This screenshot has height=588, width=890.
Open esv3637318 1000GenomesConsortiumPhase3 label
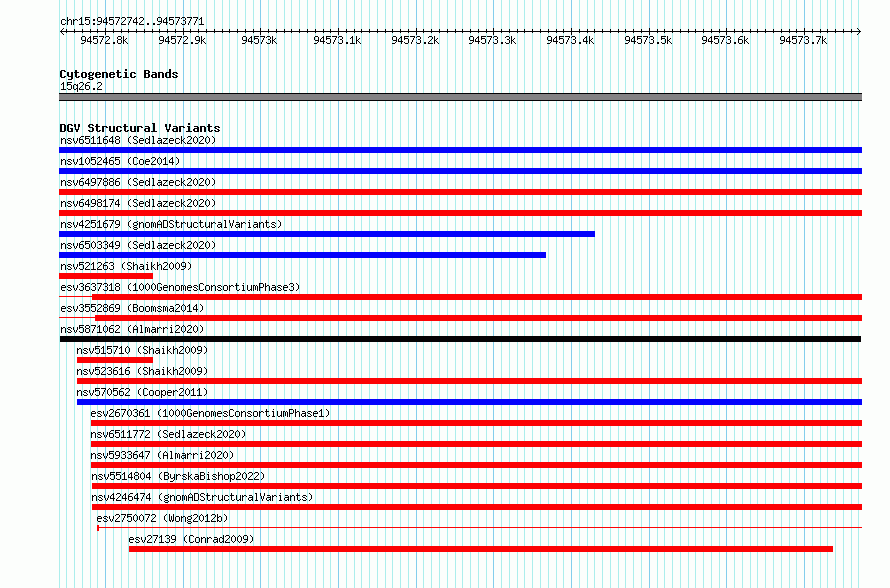click(180, 287)
